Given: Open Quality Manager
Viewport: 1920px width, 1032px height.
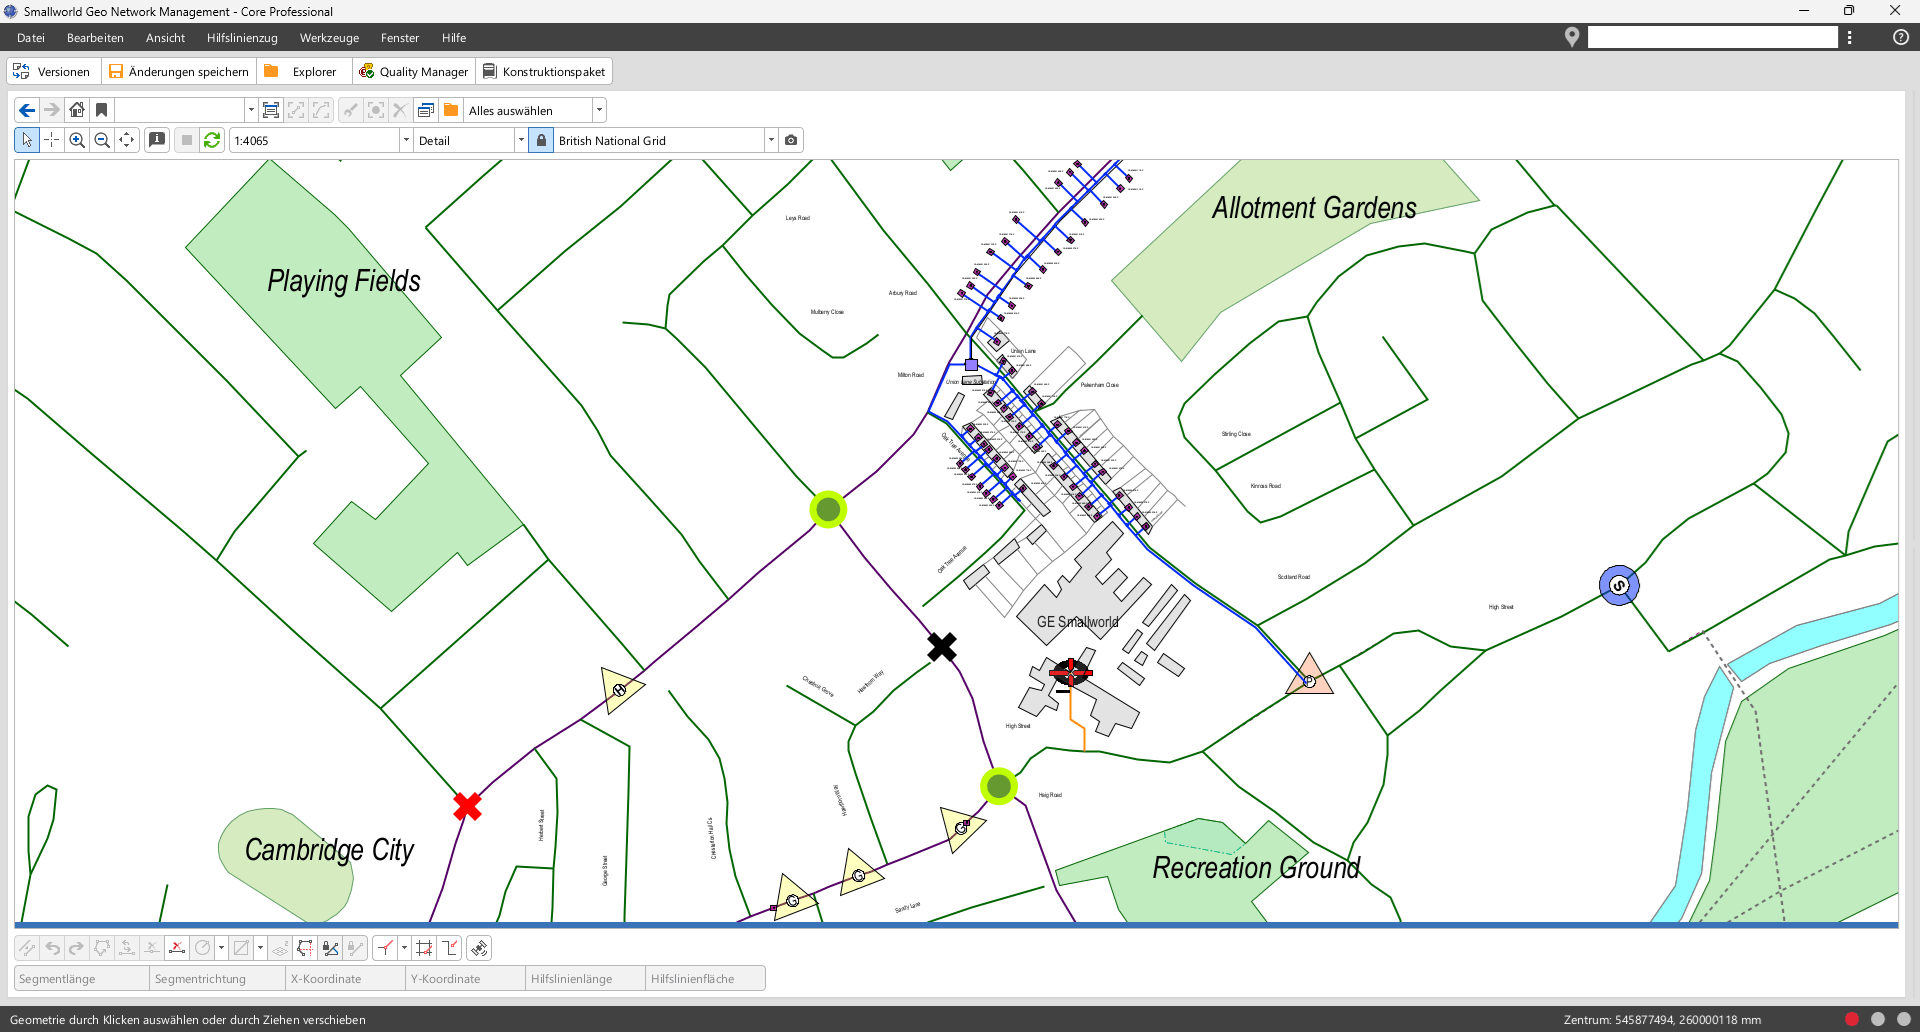Looking at the screenshot, I should coord(414,71).
